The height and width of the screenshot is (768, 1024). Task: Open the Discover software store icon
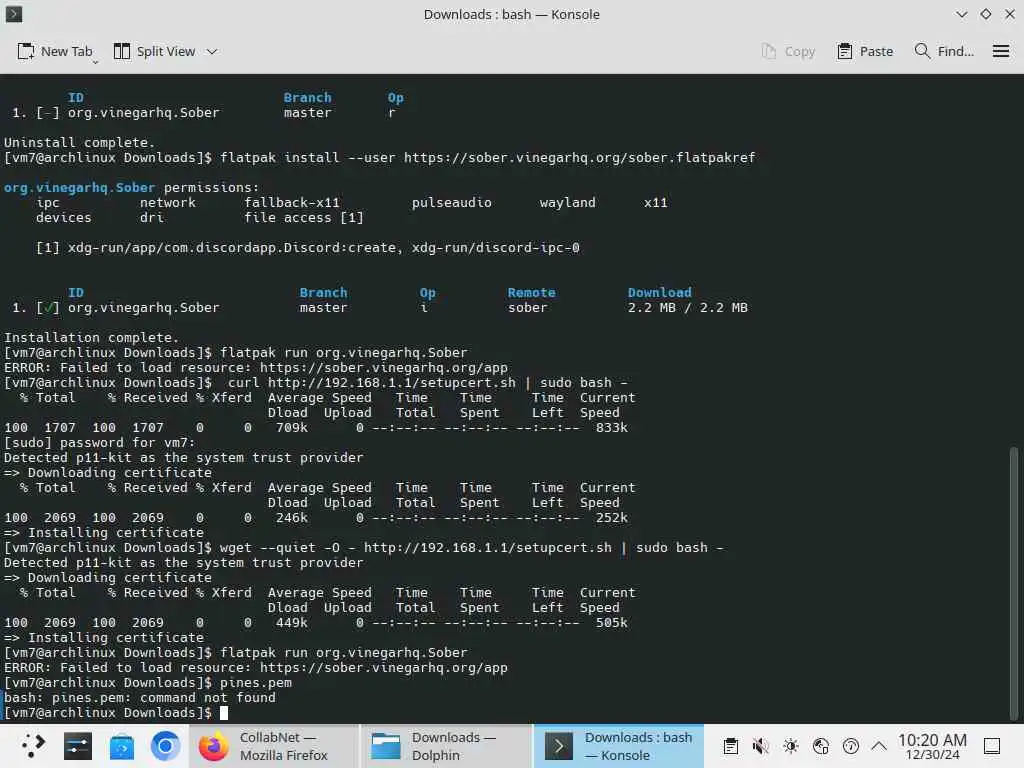pos(121,746)
